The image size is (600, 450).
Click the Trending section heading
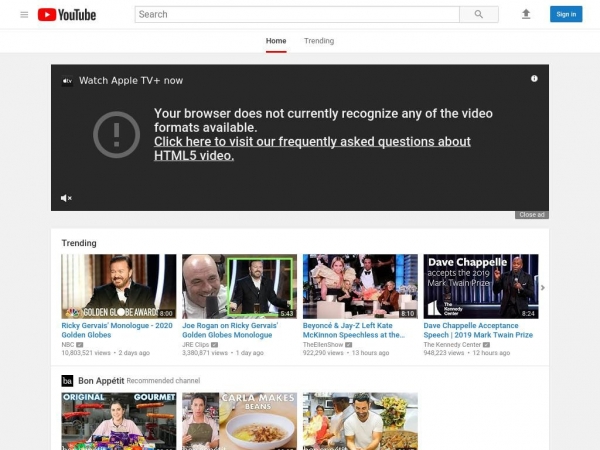pyautogui.click(x=79, y=243)
